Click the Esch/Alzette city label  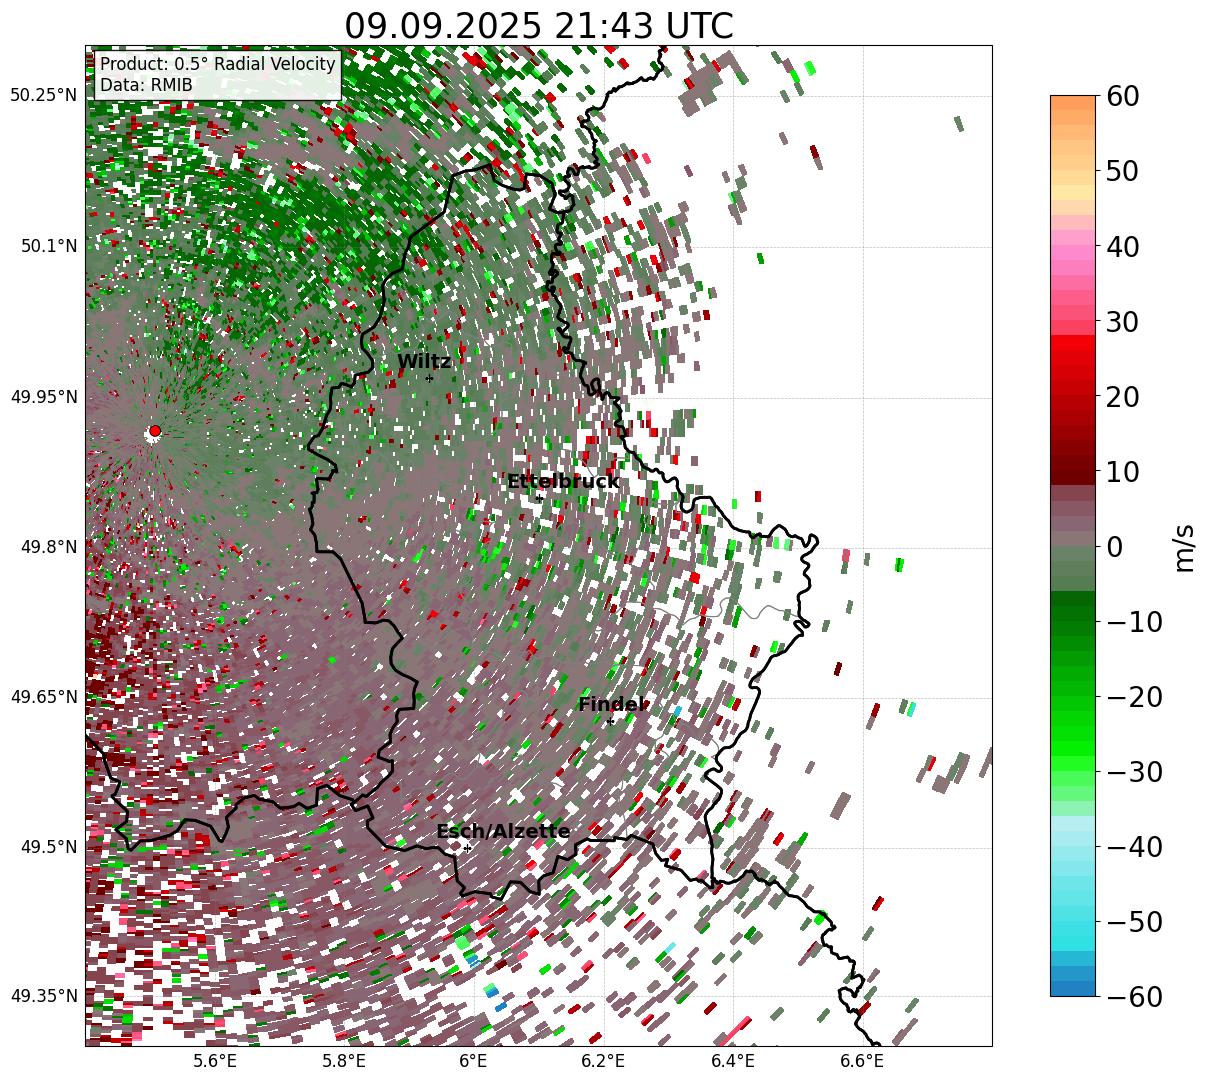pyautogui.click(x=503, y=832)
